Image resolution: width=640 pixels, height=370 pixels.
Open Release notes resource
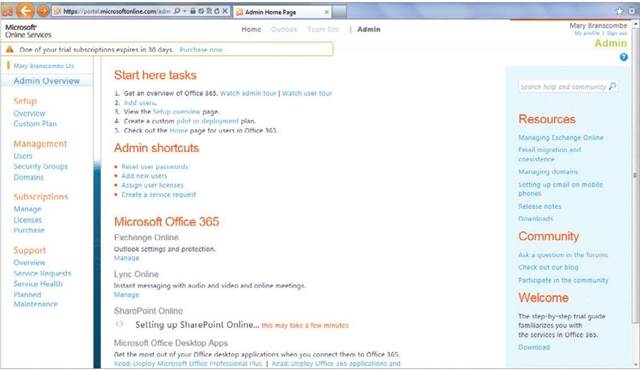pos(540,206)
